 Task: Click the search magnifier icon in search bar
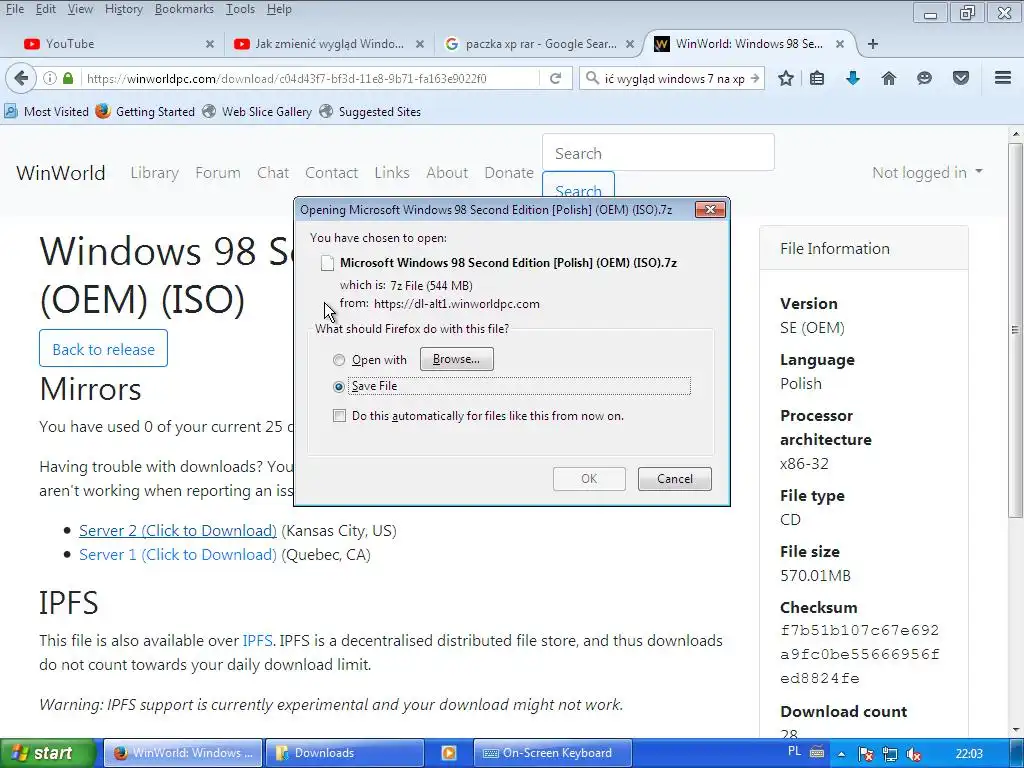tap(592, 78)
